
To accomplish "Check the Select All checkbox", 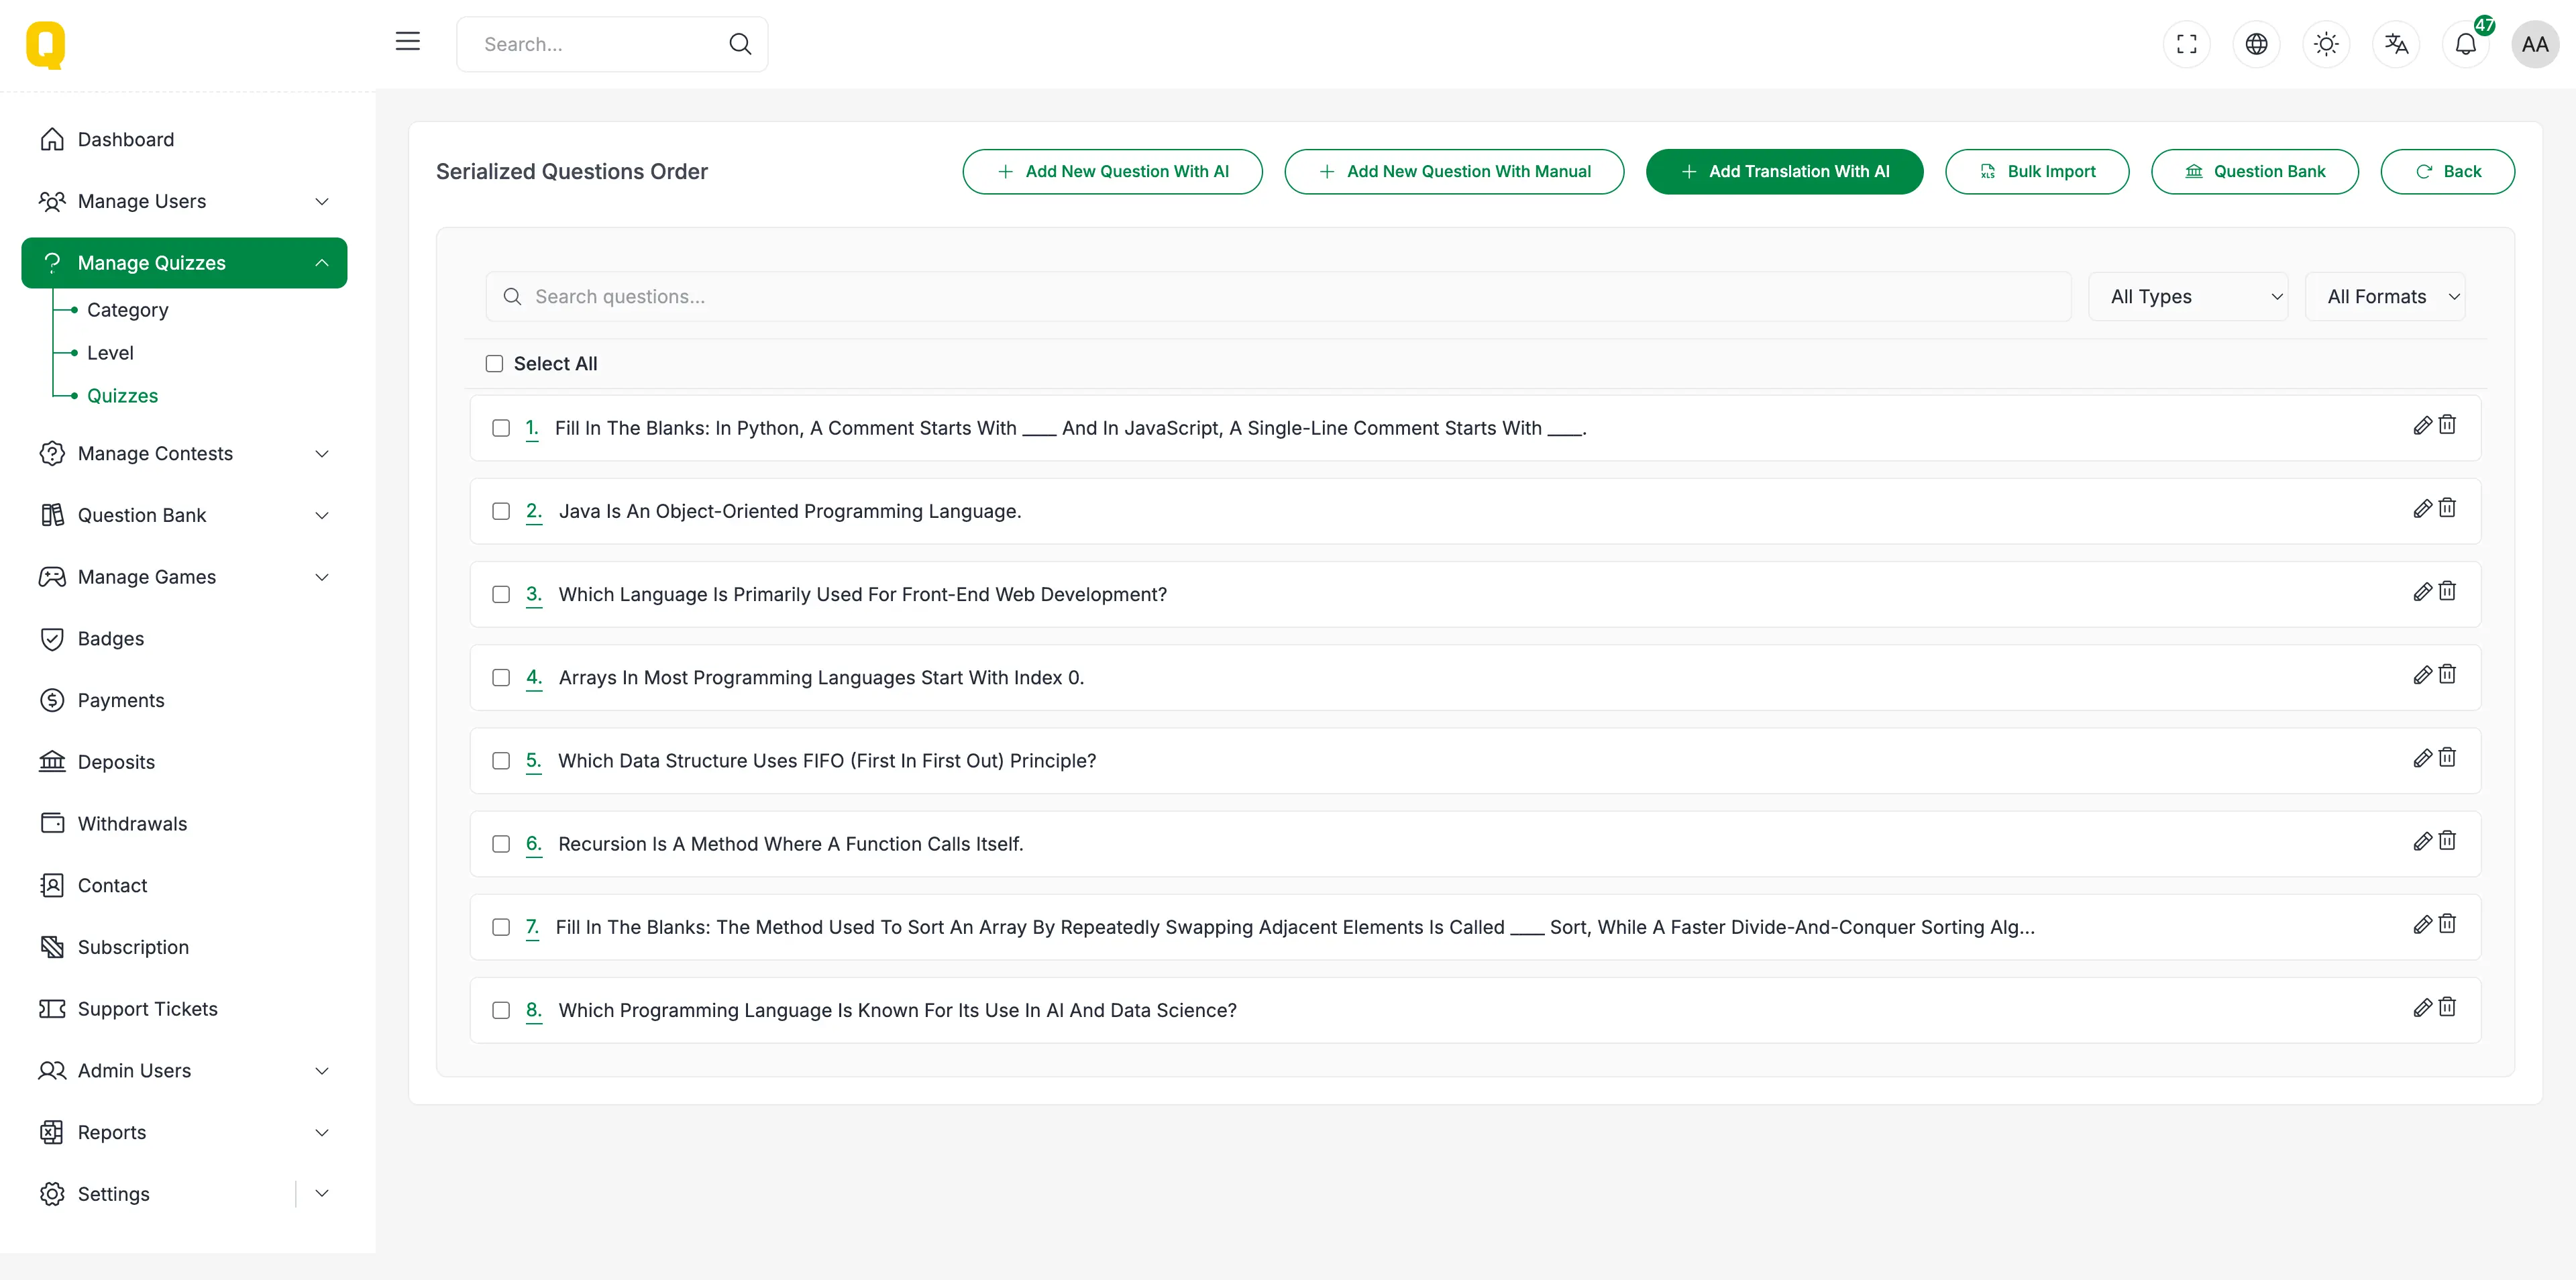I will (494, 364).
